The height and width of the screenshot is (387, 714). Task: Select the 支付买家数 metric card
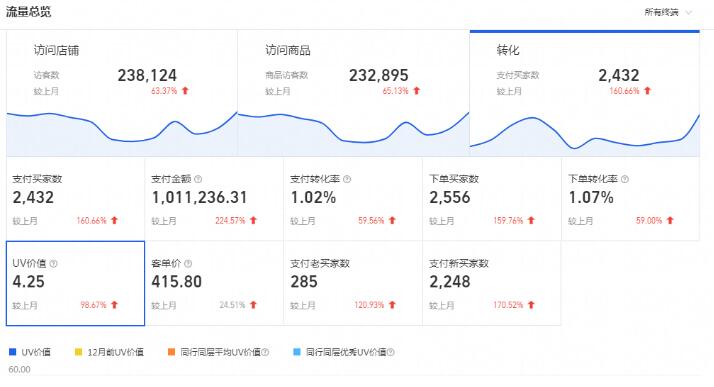(x=76, y=199)
